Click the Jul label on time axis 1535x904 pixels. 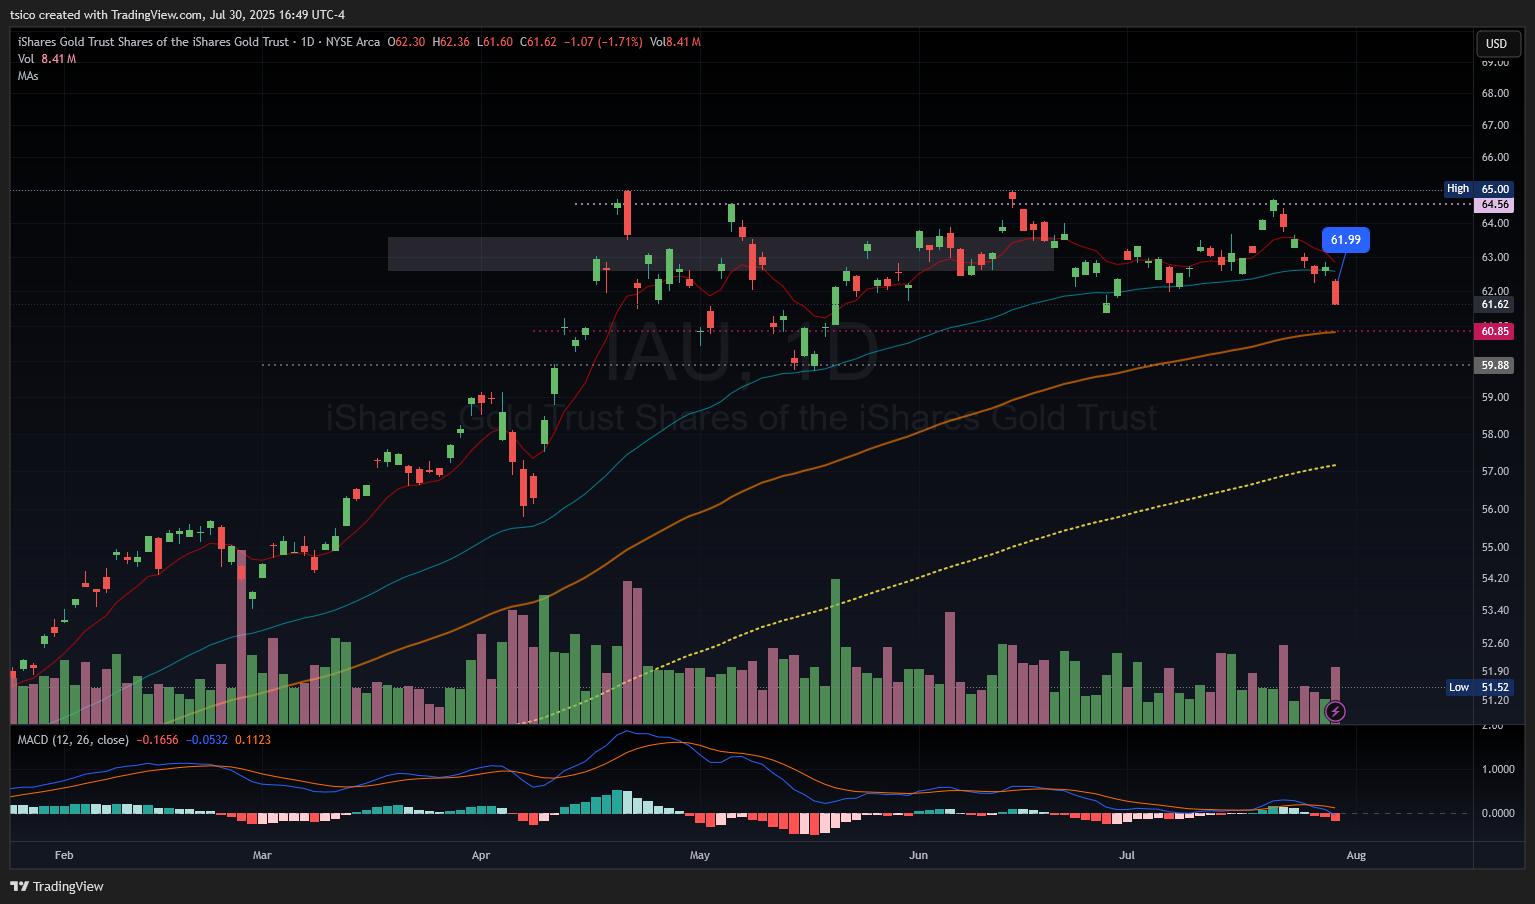pos(1127,855)
